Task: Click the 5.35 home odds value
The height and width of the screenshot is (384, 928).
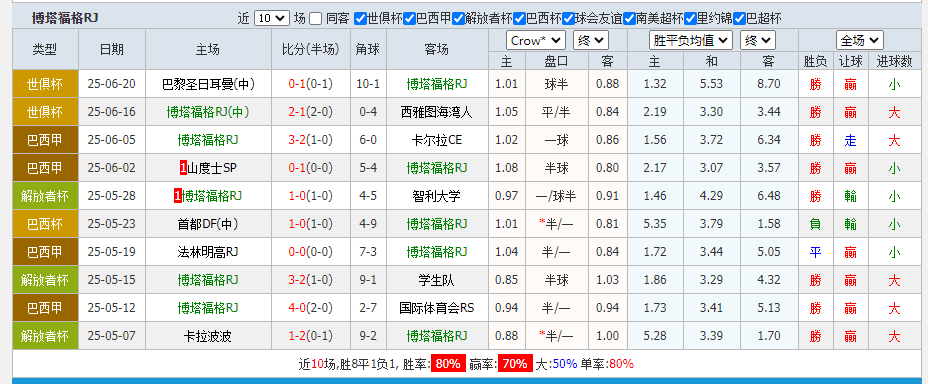Action: 655,224
